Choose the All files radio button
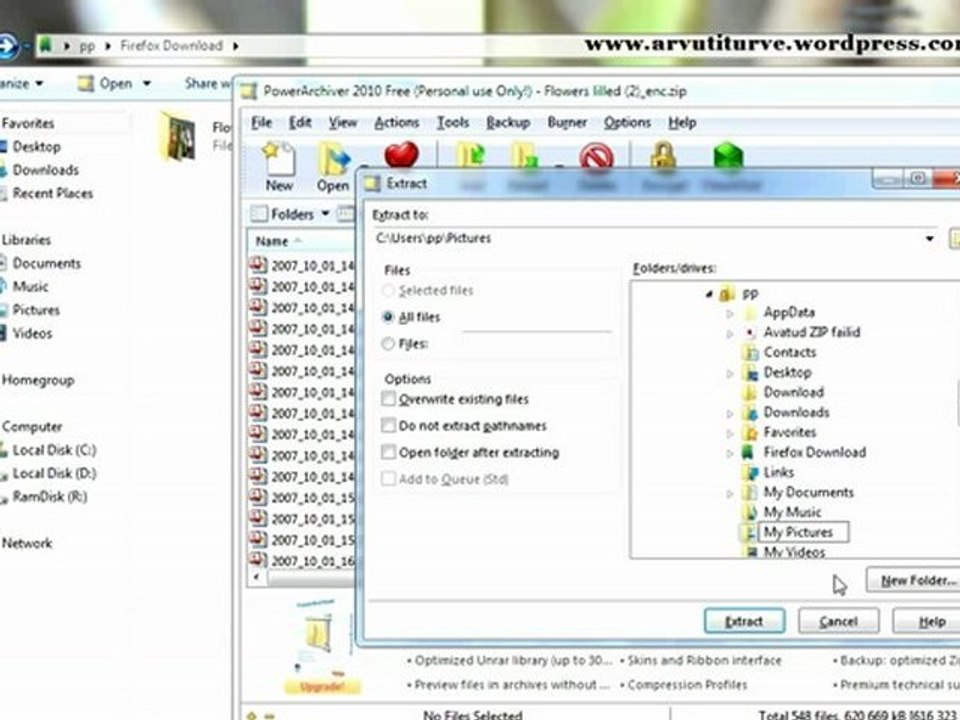The width and height of the screenshot is (960, 720). (388, 317)
